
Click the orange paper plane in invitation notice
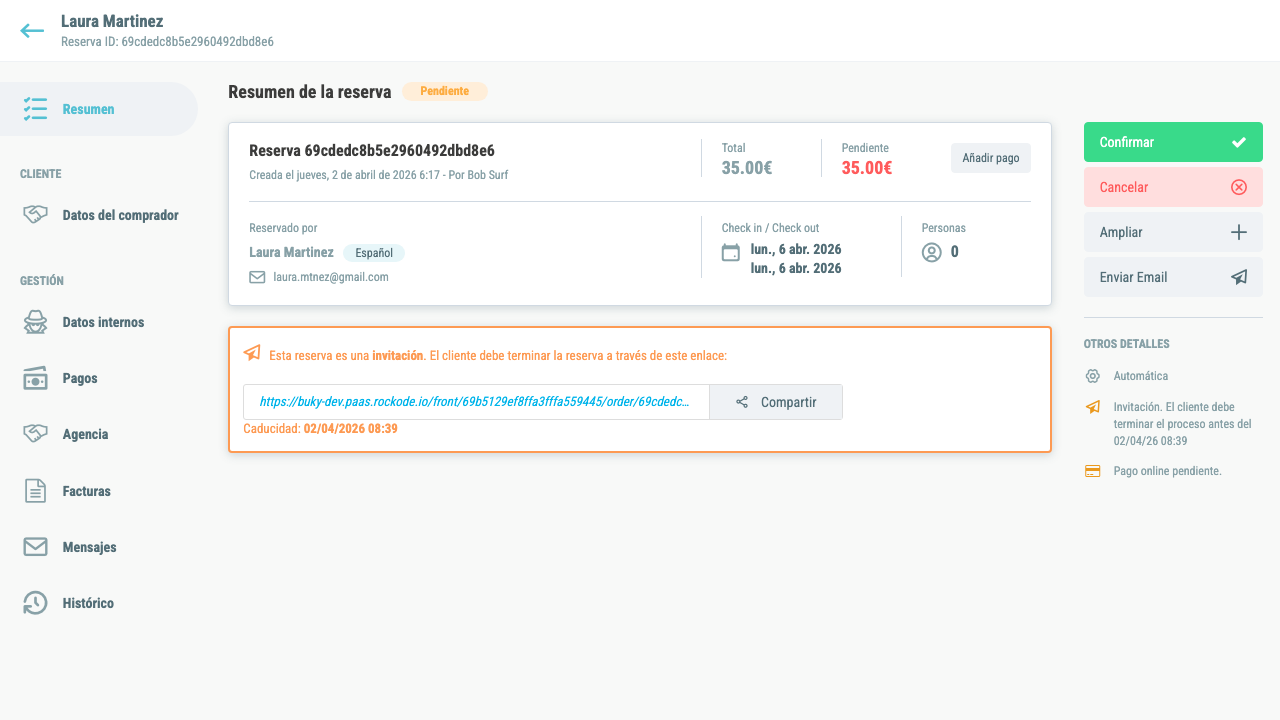click(x=252, y=353)
